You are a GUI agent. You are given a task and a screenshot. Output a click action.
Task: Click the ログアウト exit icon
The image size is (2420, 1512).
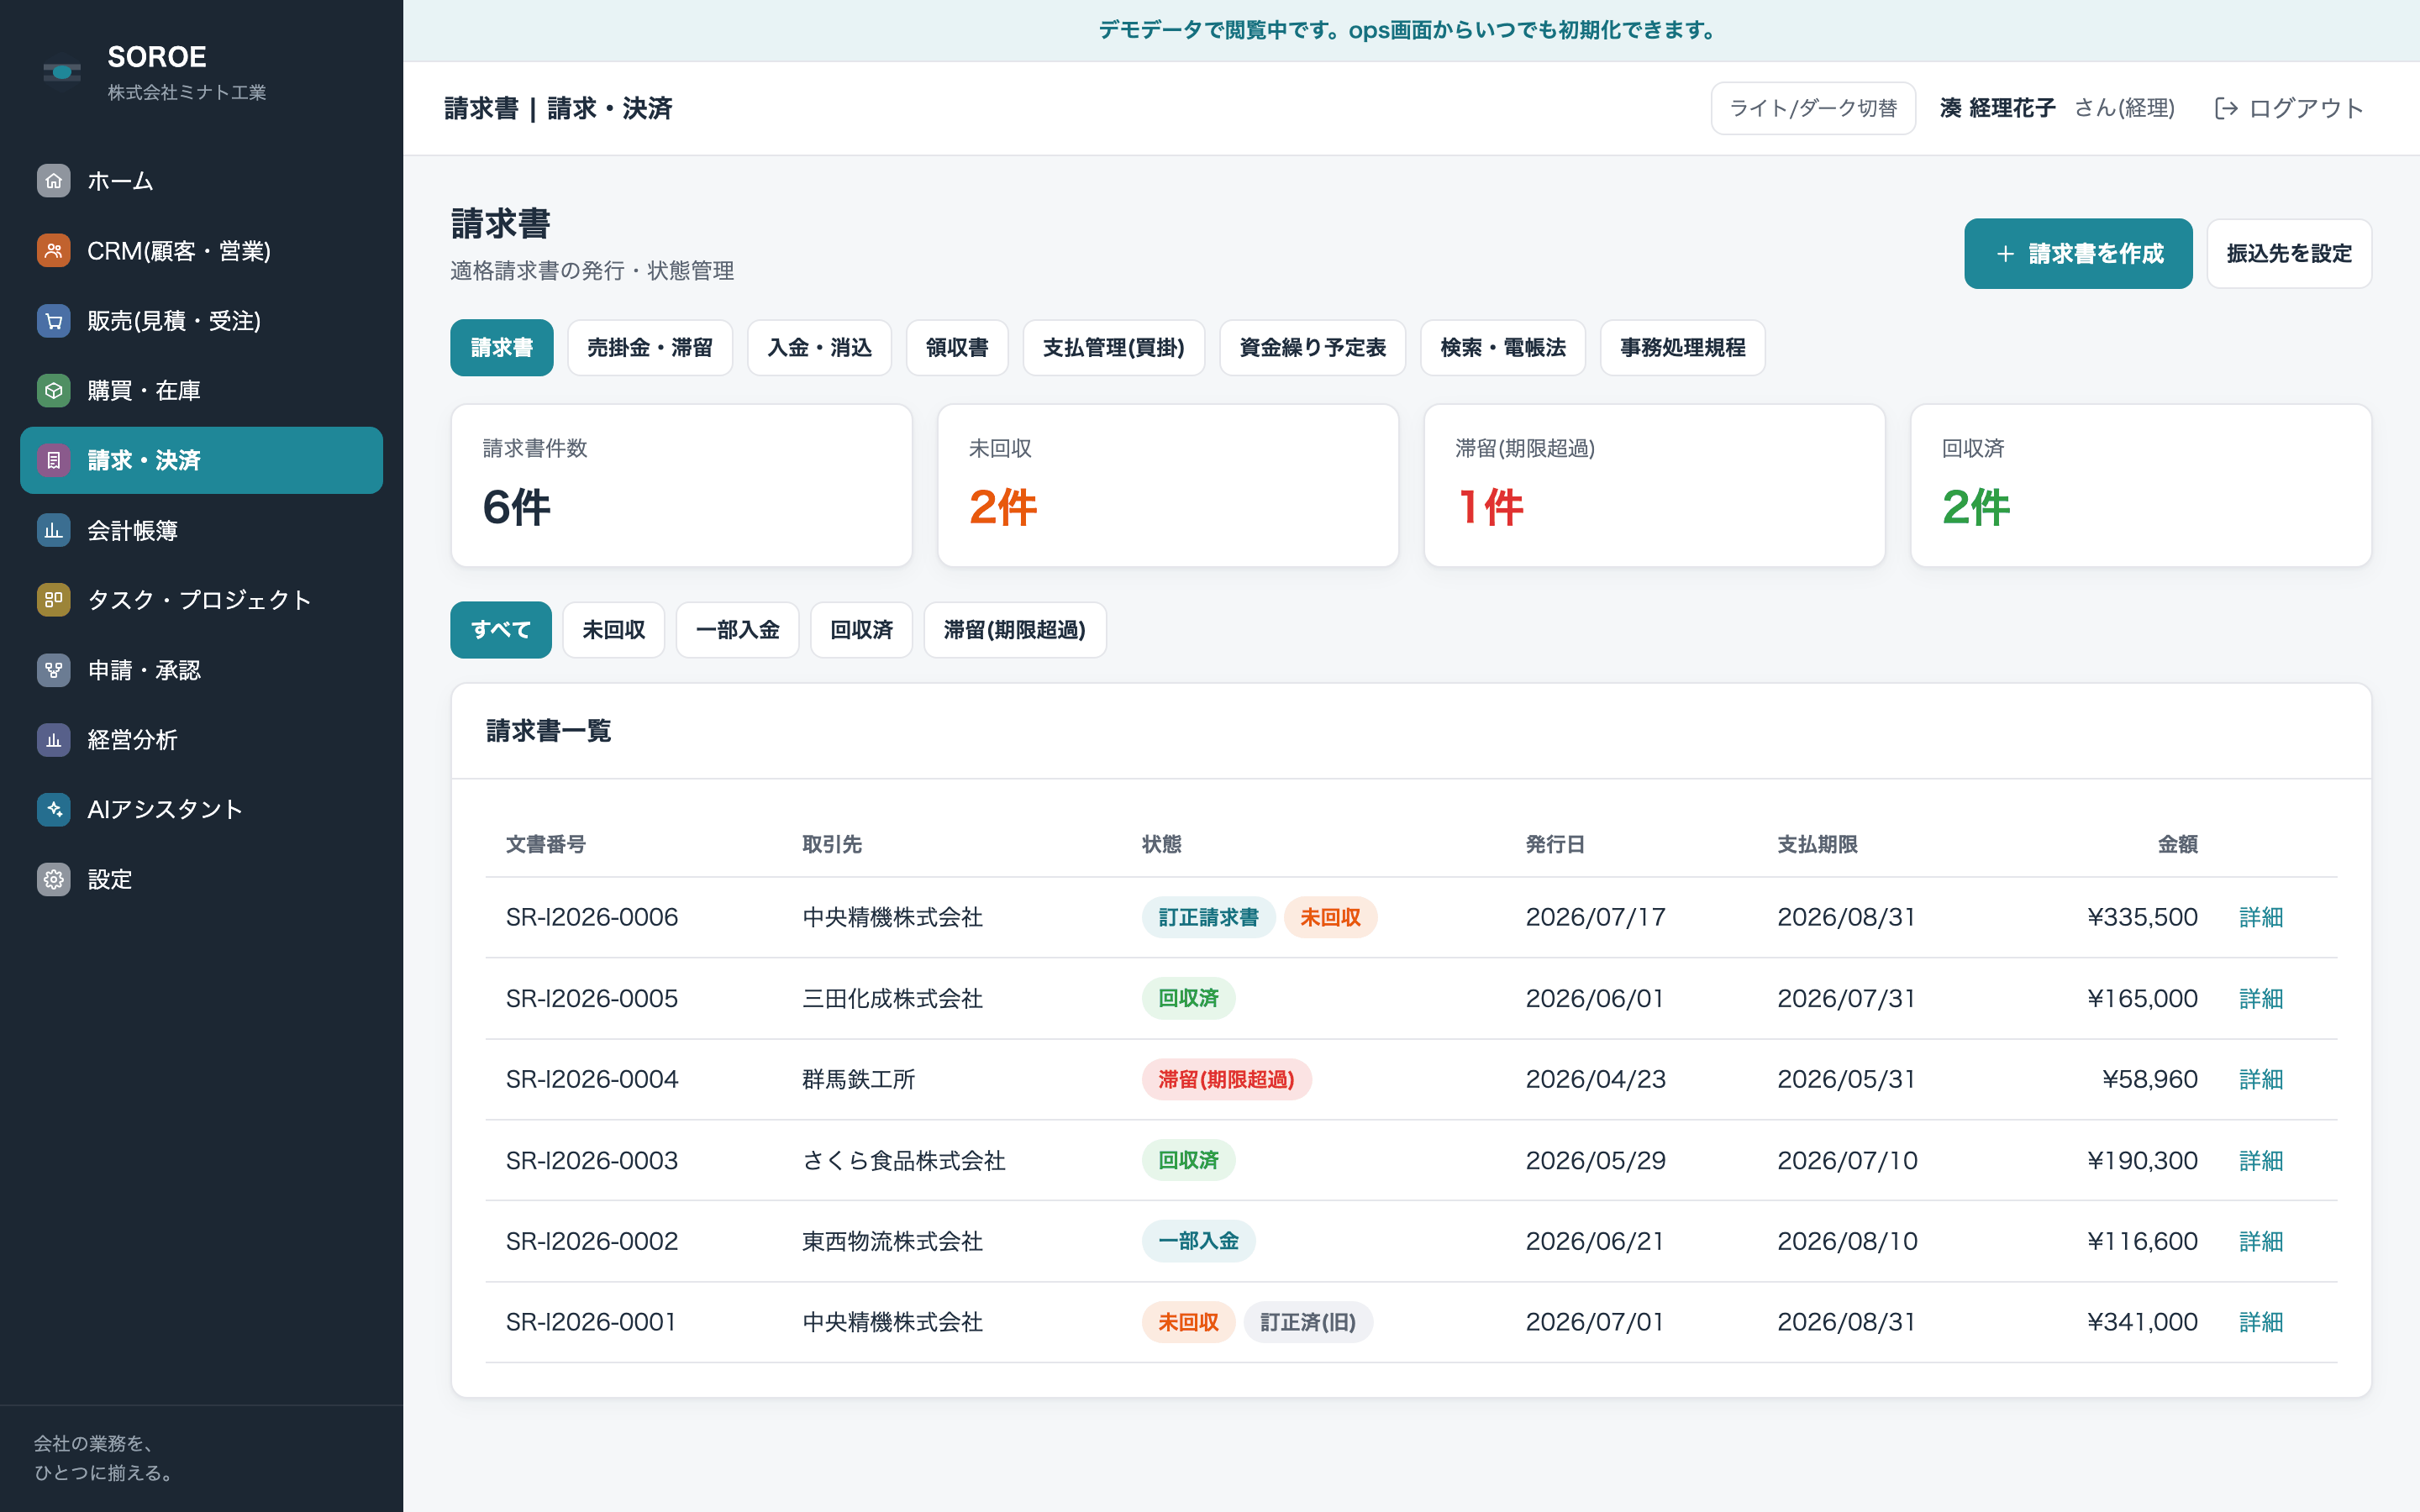(x=2226, y=108)
